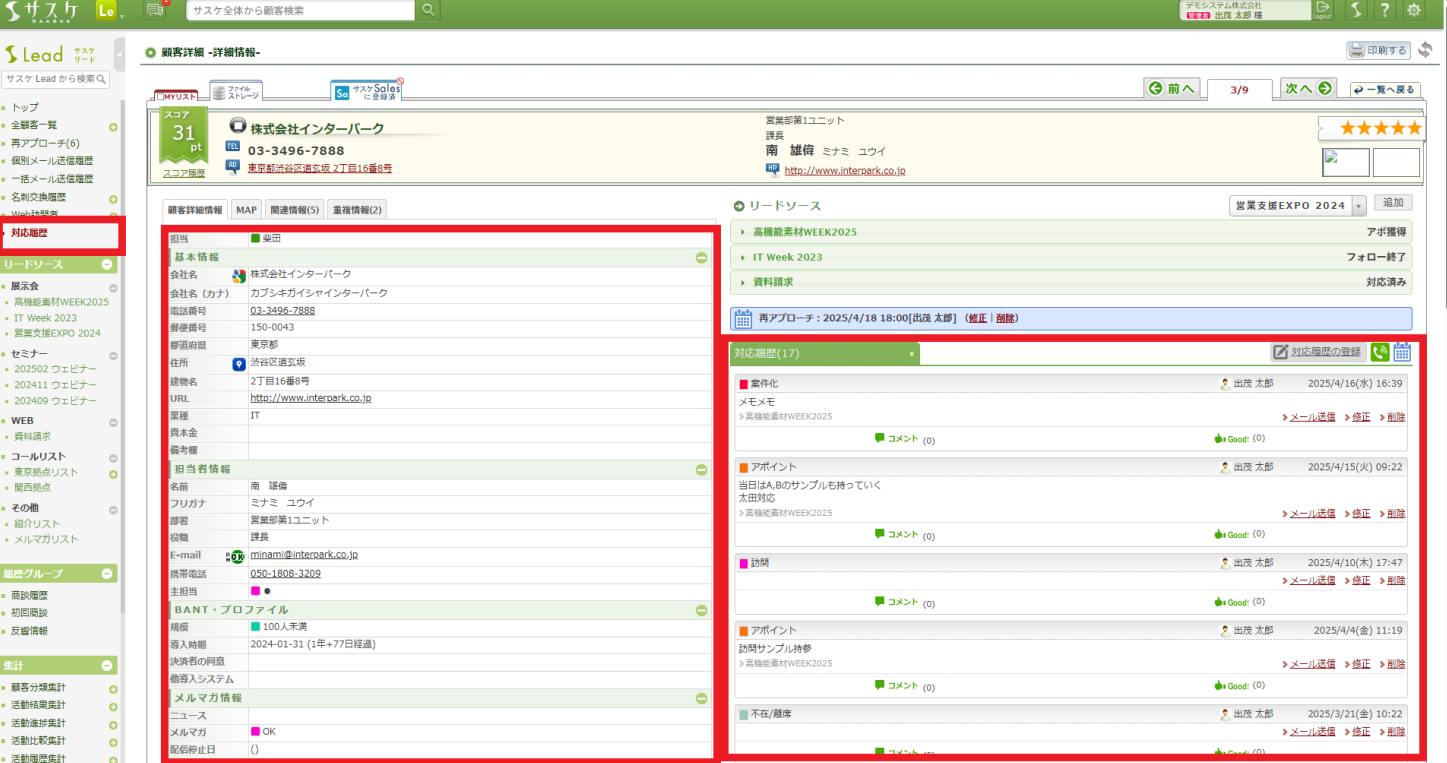Click the HP icon beside the homepage URL

(x=772, y=169)
